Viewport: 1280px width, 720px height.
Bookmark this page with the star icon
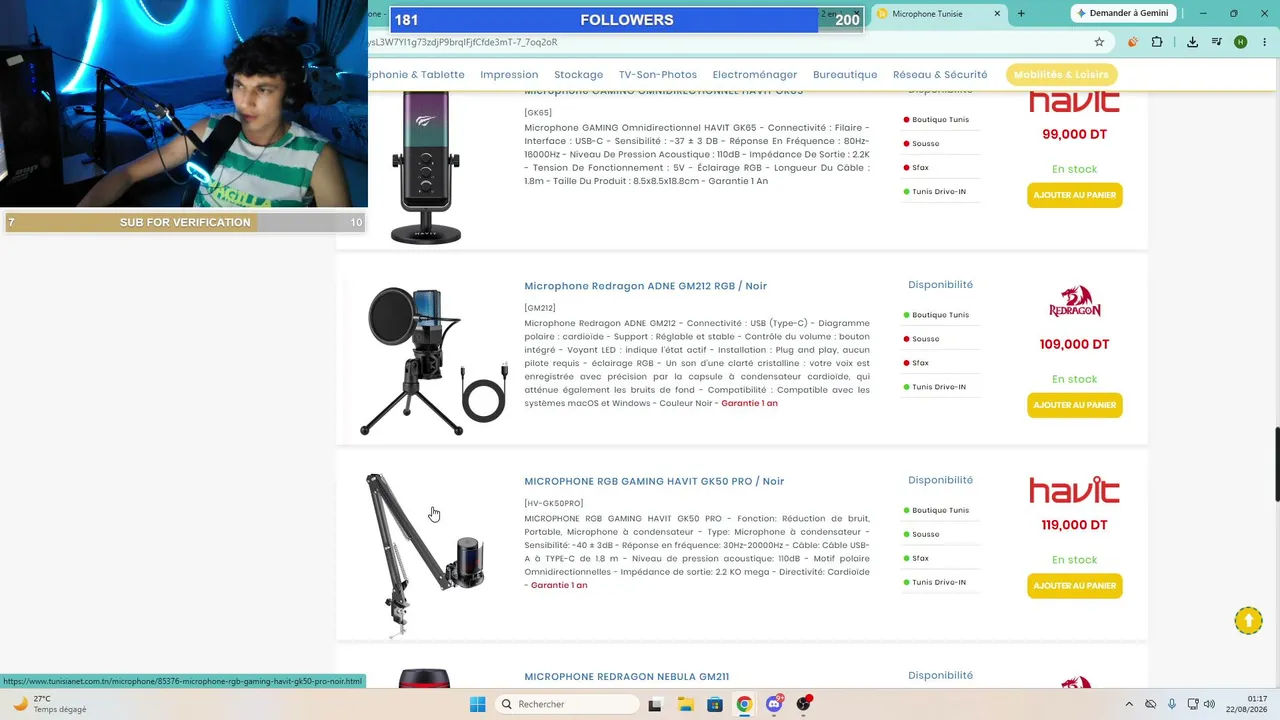pos(1099,42)
